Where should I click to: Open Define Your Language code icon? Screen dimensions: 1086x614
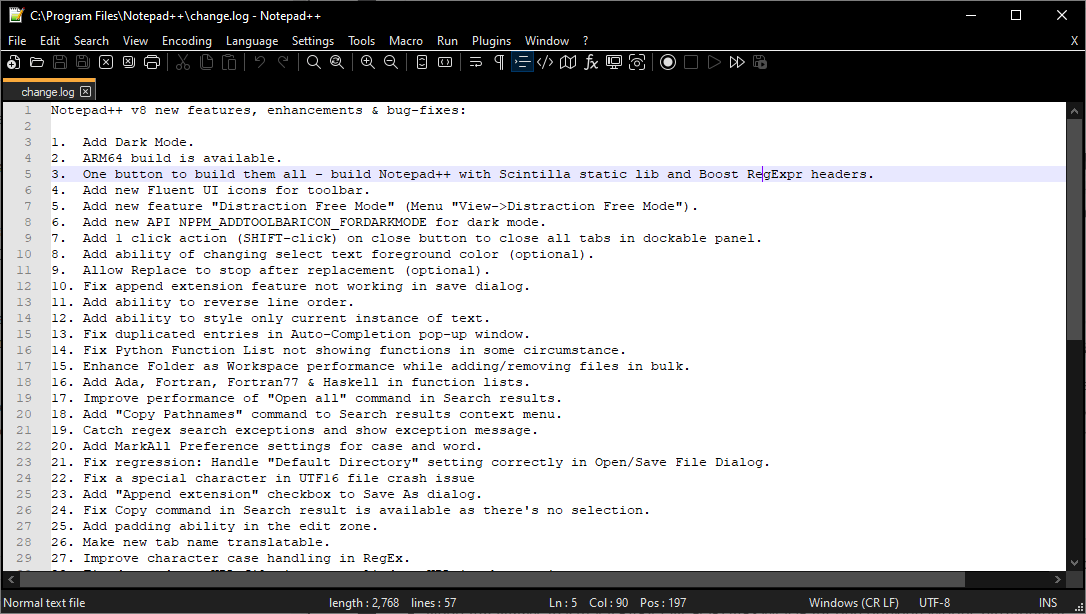(545, 62)
